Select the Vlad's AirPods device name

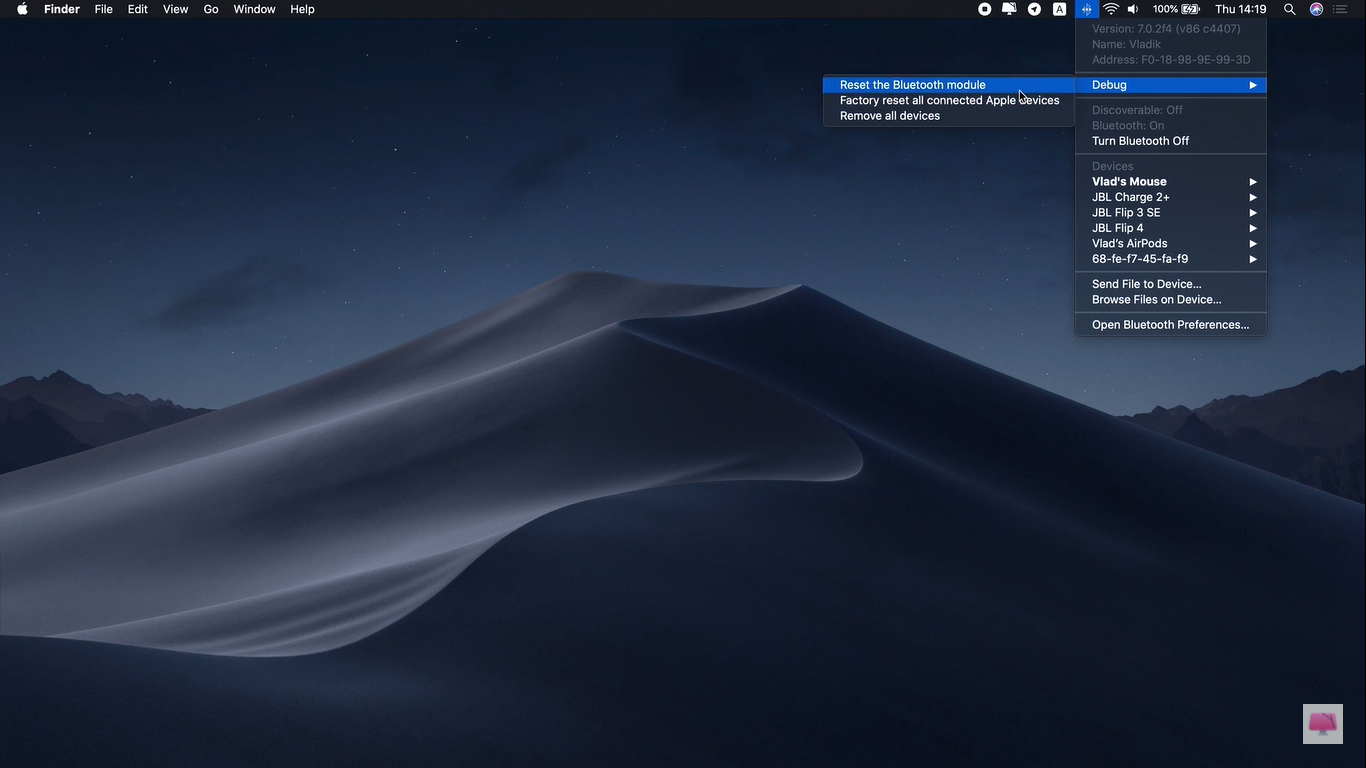coord(1130,244)
